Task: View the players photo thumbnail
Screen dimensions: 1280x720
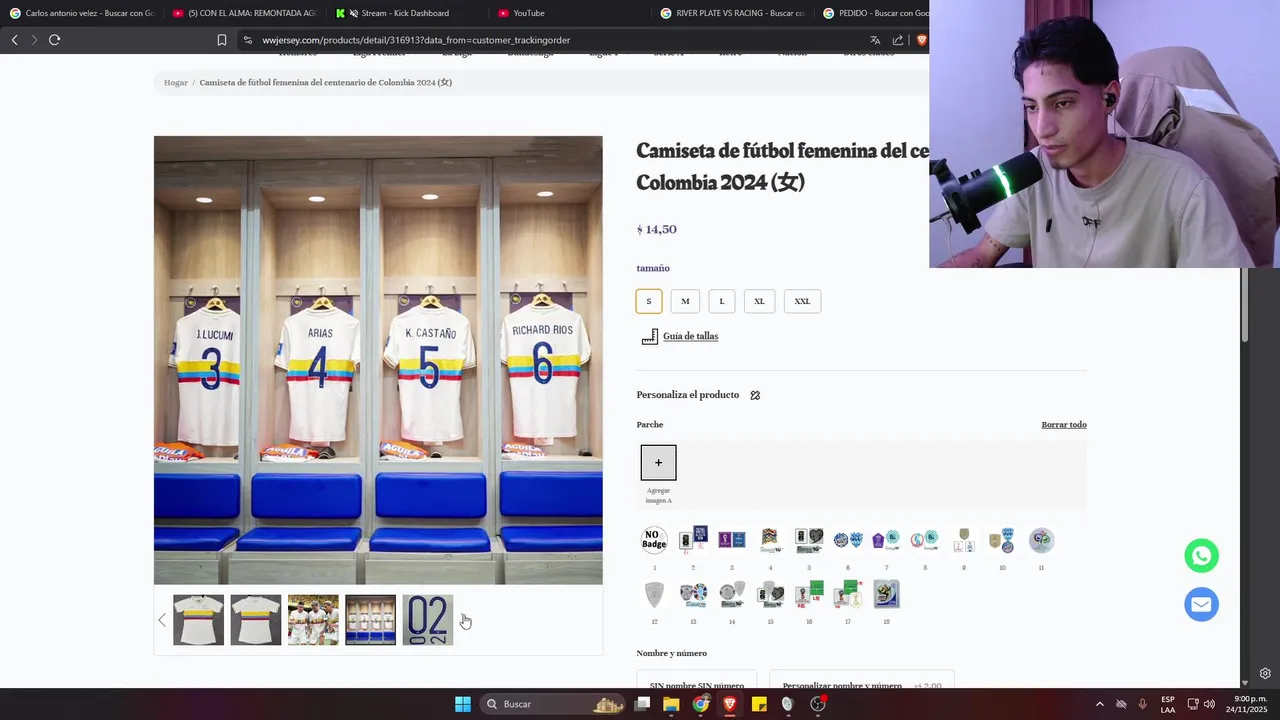Action: 313,620
